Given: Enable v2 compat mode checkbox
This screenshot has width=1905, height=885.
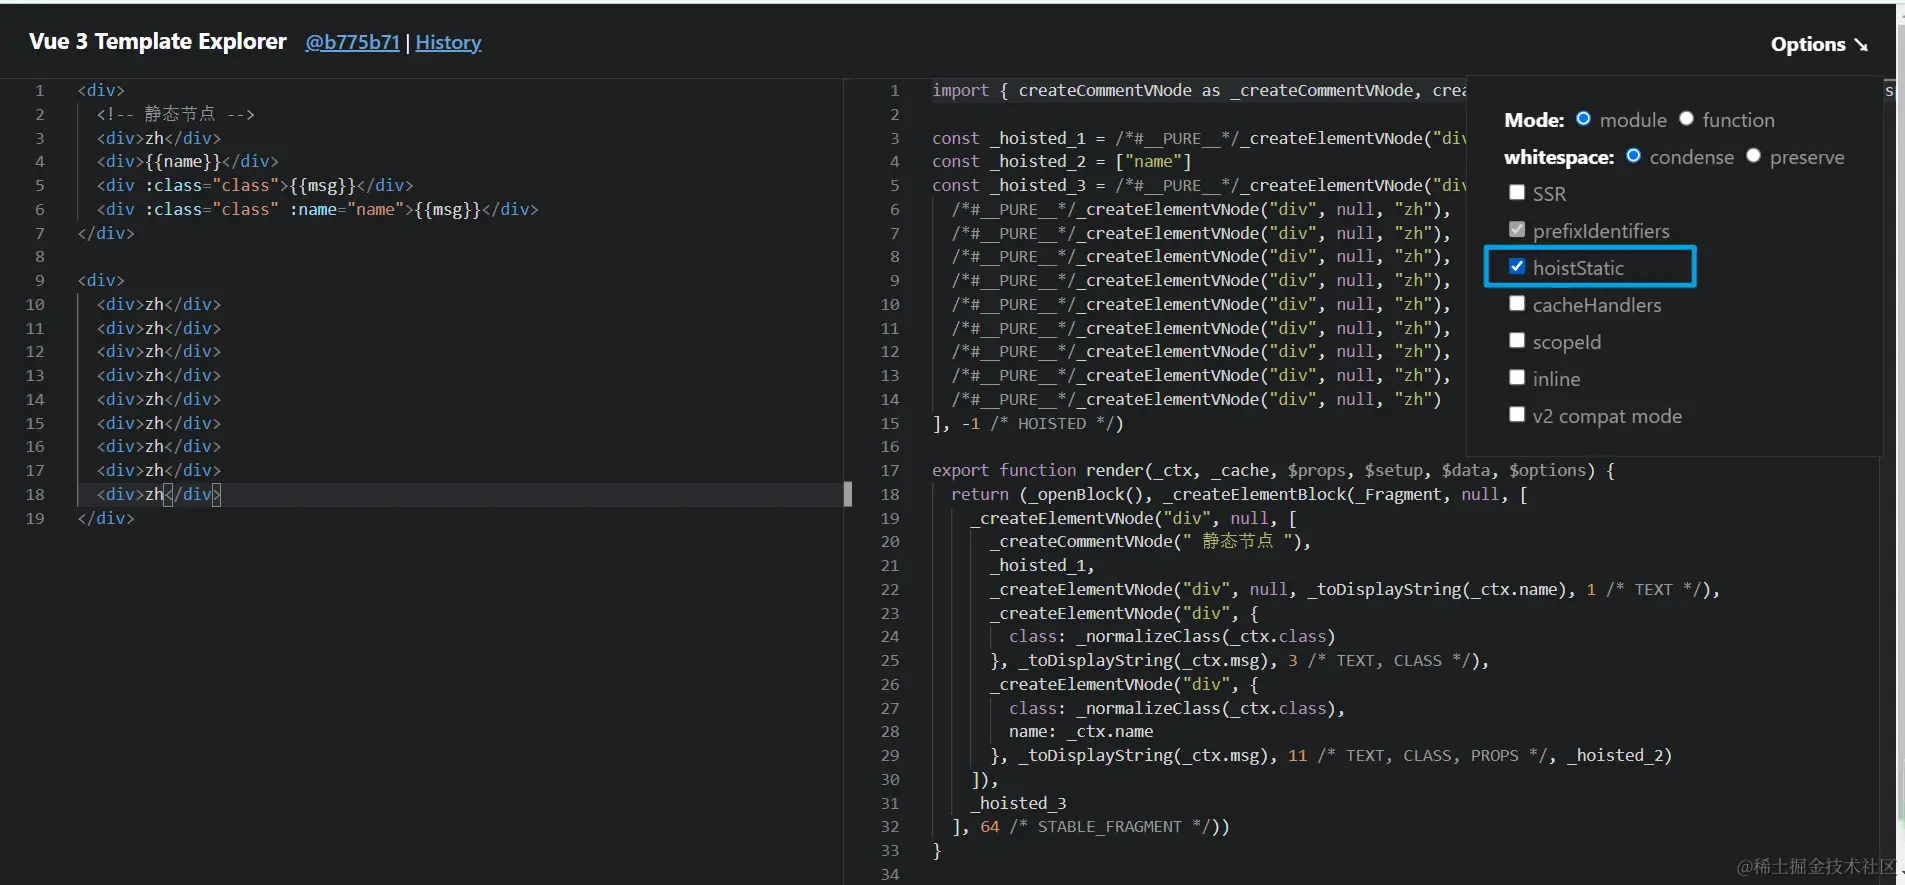Looking at the screenshot, I should pos(1517,414).
